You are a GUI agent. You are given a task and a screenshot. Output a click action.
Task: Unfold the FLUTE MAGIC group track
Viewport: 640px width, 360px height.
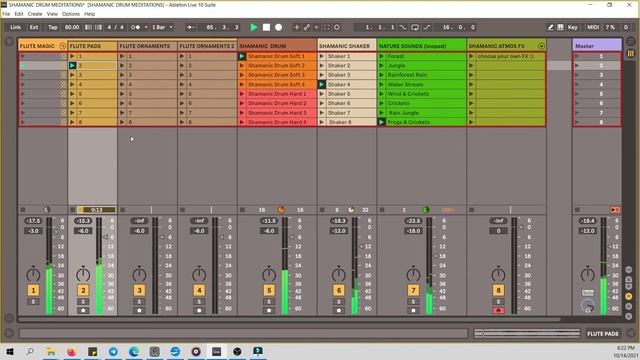pyautogui.click(x=62, y=46)
